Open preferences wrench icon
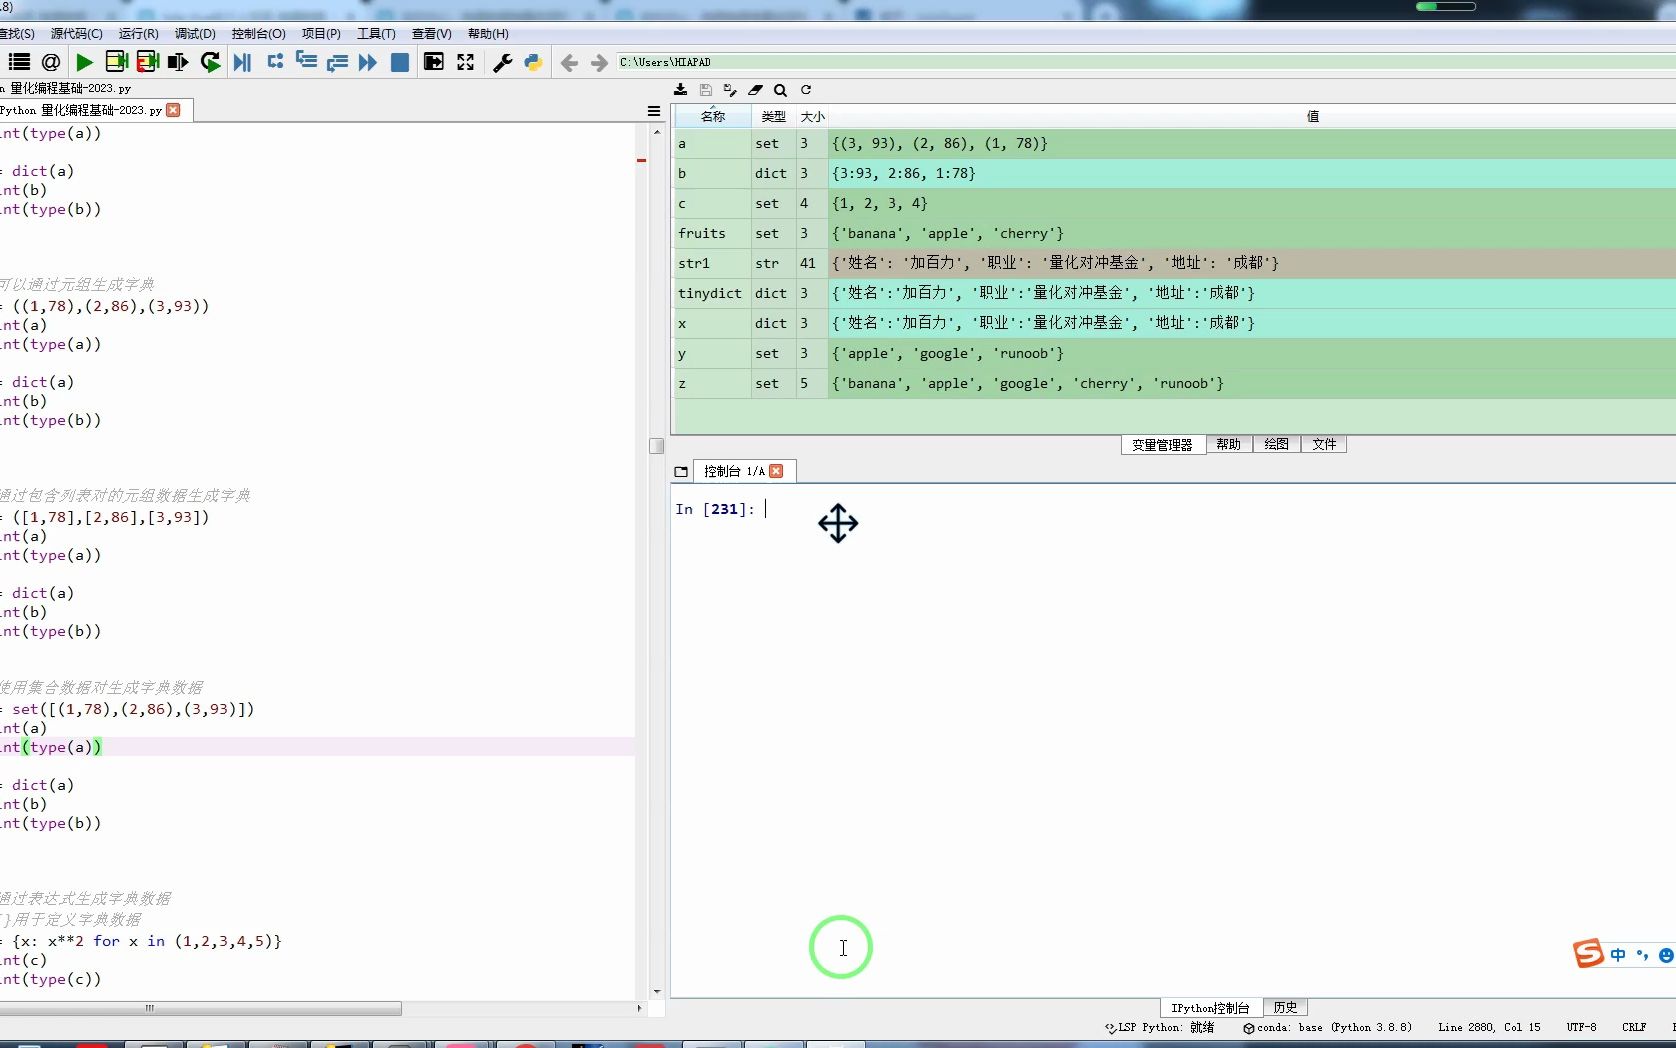Screen dimensions: 1676x1048 [x=502, y=62]
